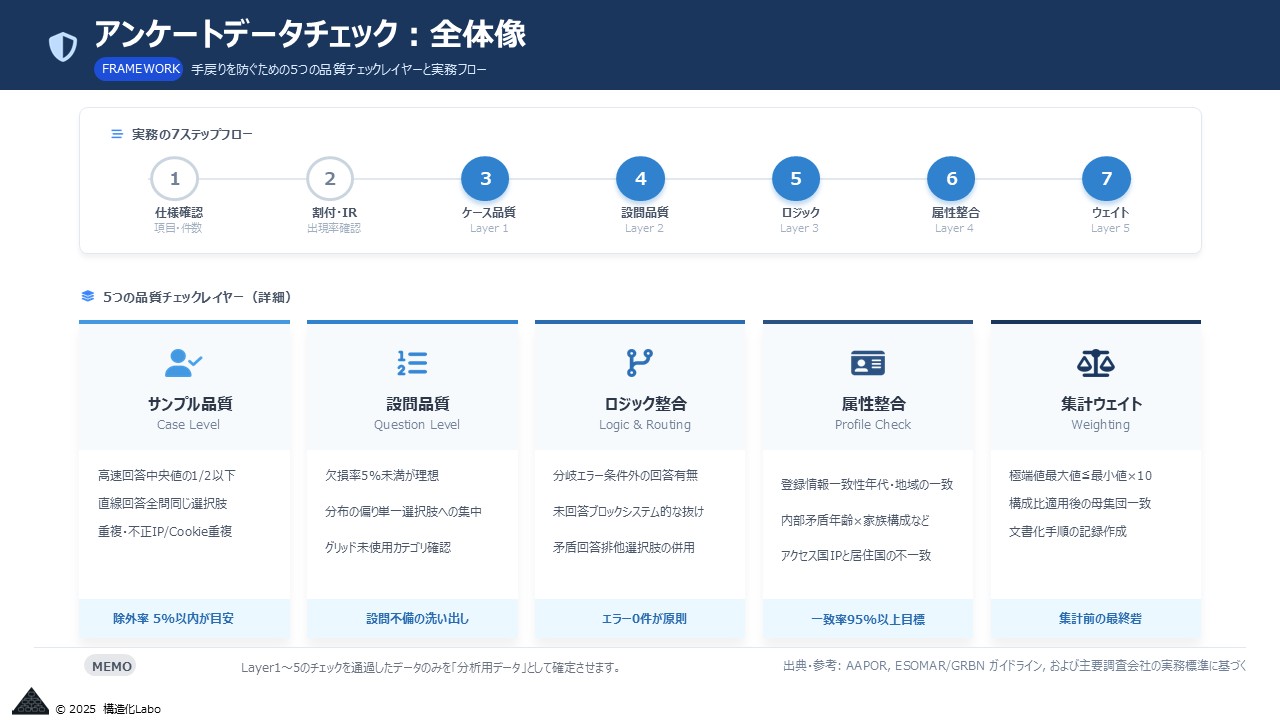
Task: Click the balance scale icon above 集計ウェイト
Action: tap(1095, 363)
